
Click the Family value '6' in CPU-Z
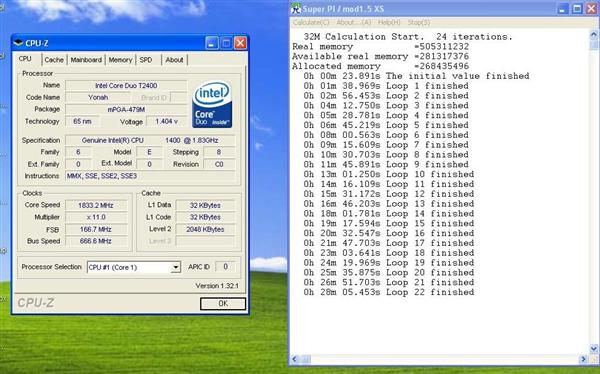[x=78, y=152]
